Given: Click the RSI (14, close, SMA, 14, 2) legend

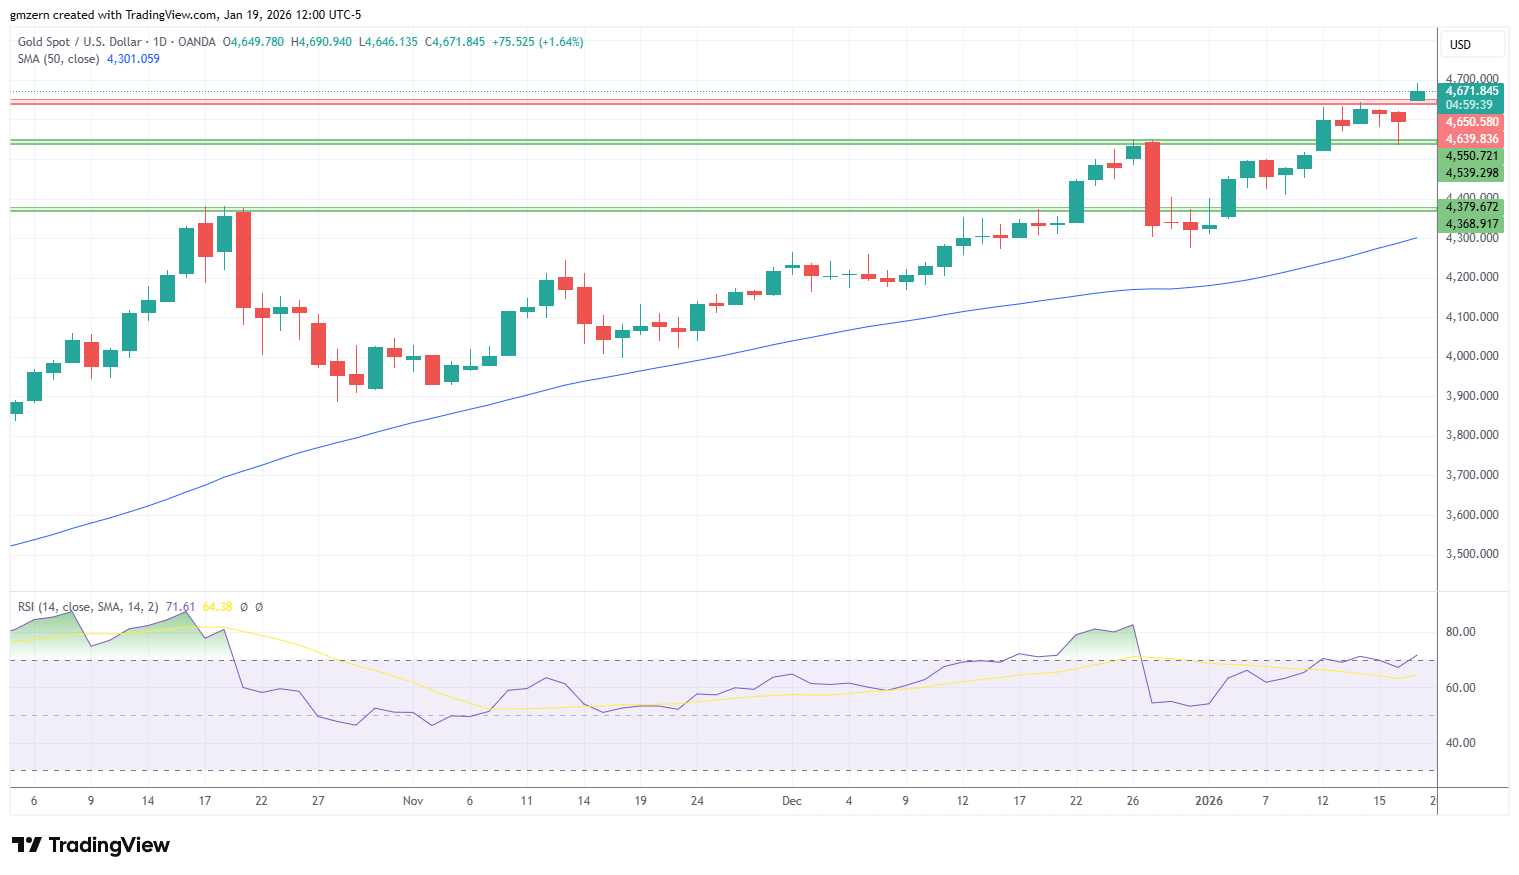Looking at the screenshot, I should coord(88,607).
